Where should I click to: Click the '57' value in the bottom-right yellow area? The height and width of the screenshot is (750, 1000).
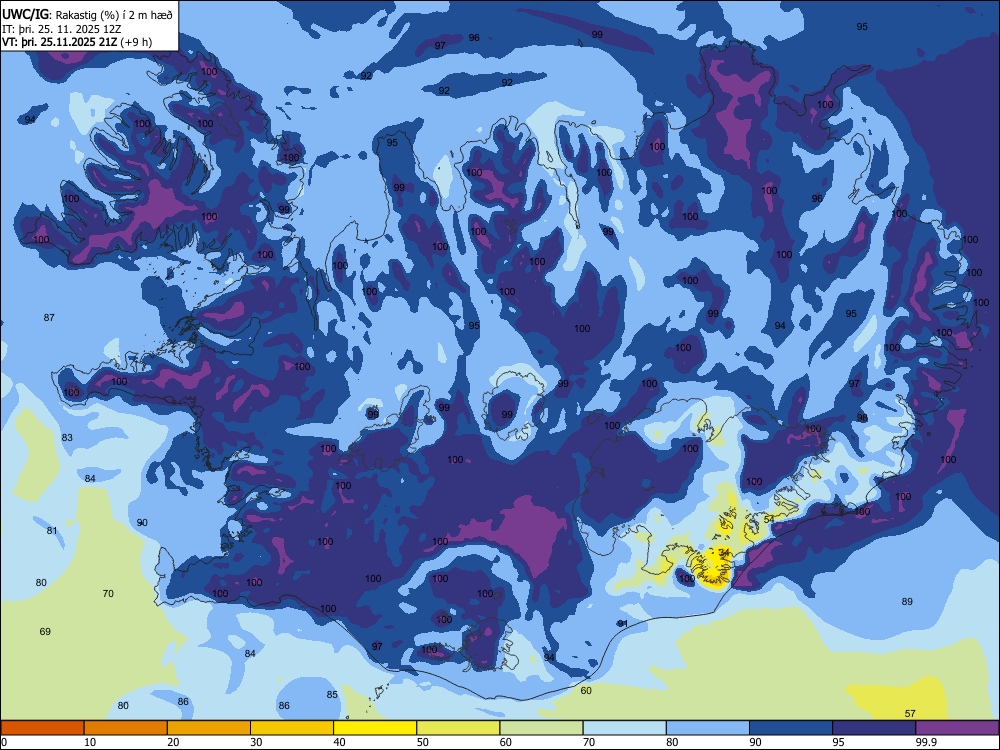[x=910, y=714]
